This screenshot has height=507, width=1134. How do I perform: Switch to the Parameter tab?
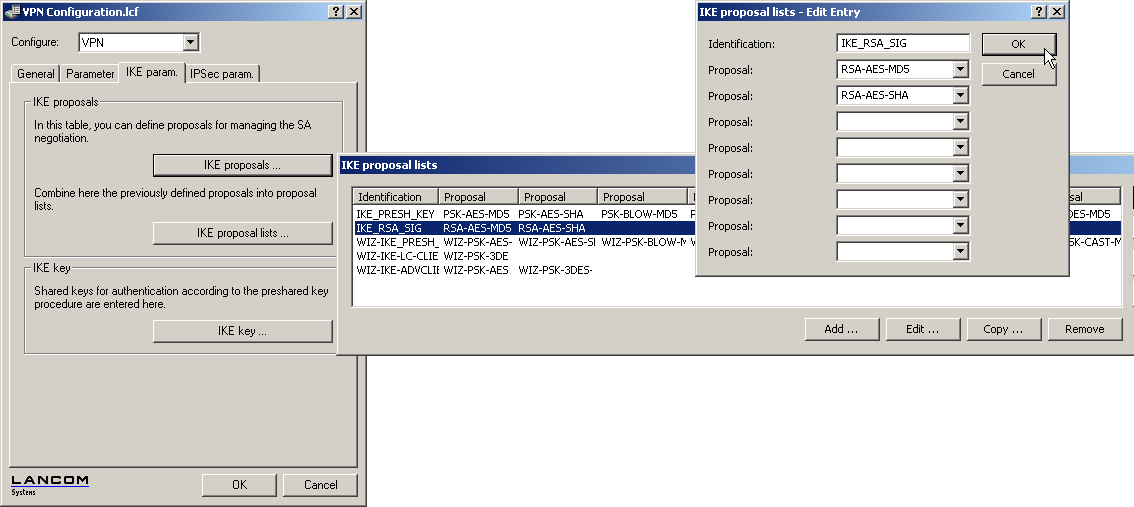[90, 74]
